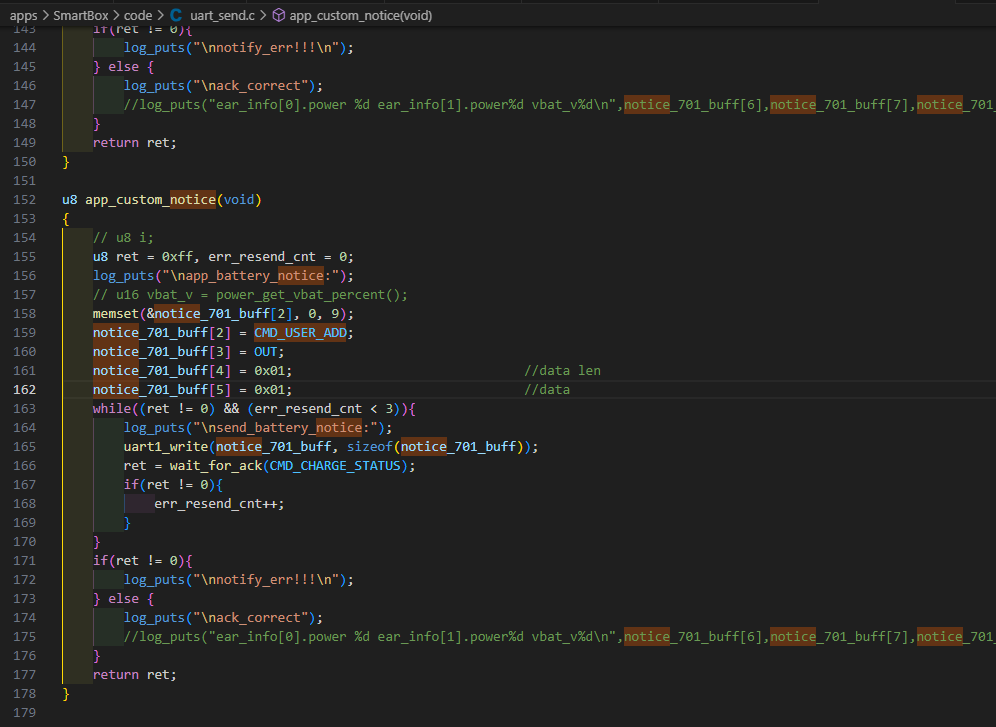Screen dimensions: 996x727
Task: Click the "\nsend_battery_notice:" string
Action: point(285,427)
